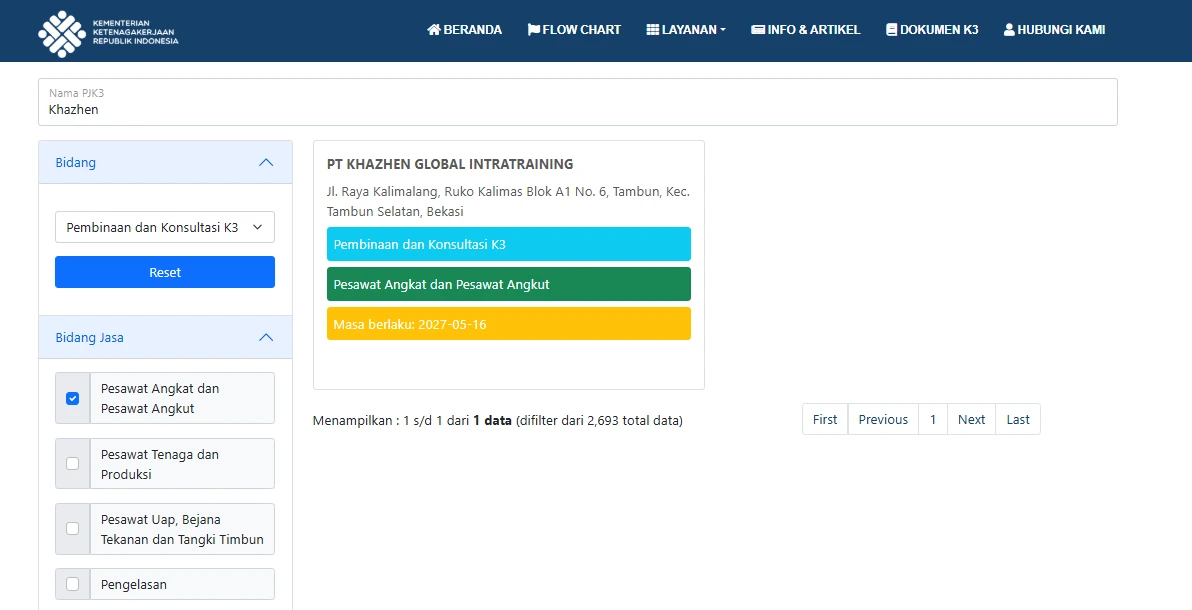Click the Hubungi Kami person icon
The image size is (1192, 610).
click(1009, 30)
